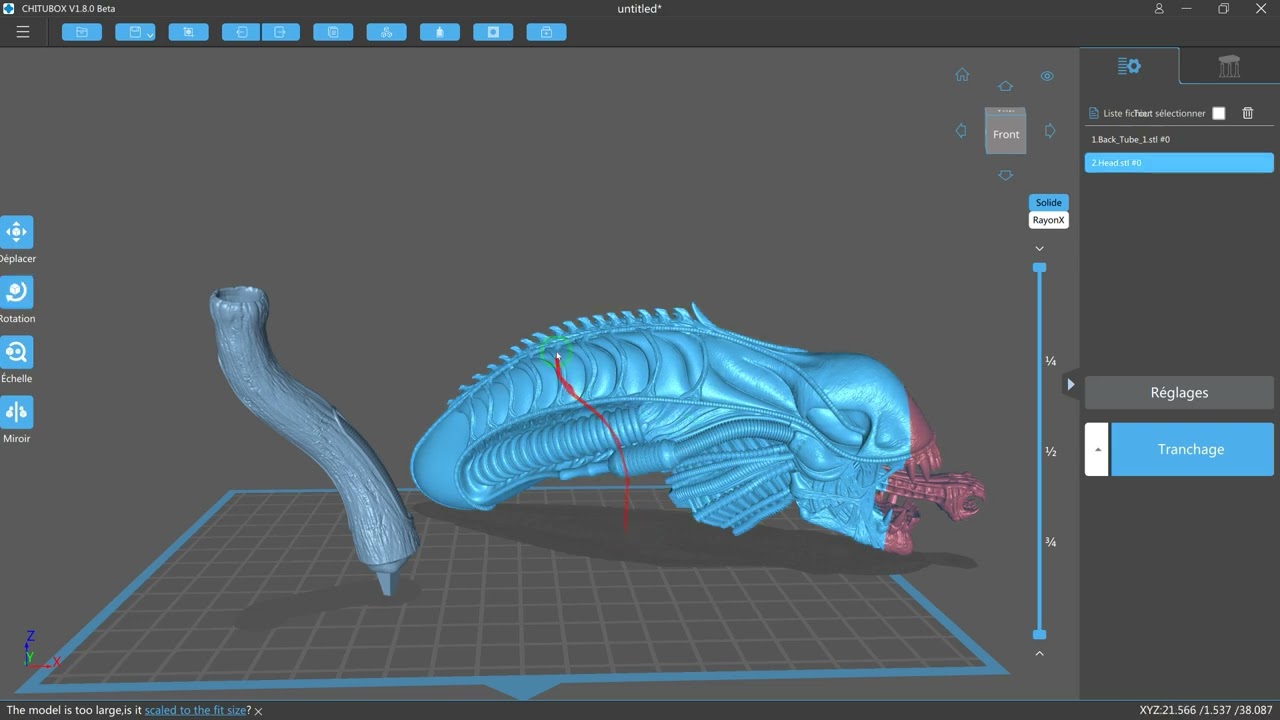Rotate view with the right arrow

click(x=1050, y=131)
